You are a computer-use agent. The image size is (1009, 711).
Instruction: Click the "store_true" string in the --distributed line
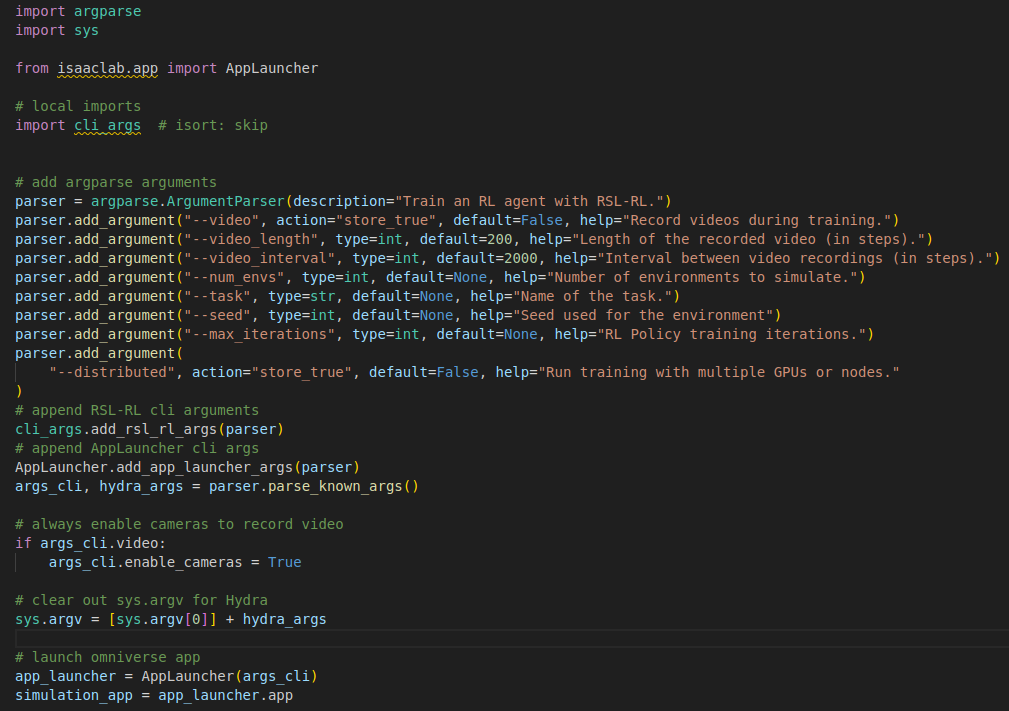pos(302,372)
